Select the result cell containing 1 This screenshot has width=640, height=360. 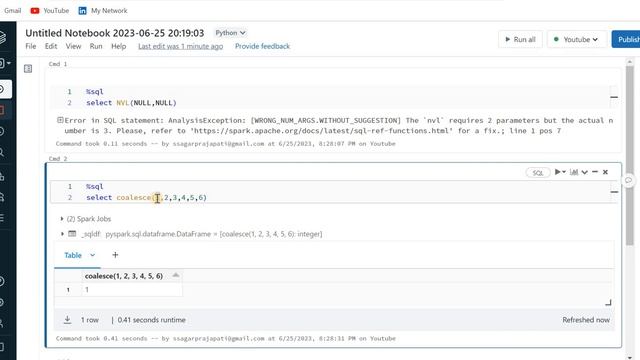[131, 289]
